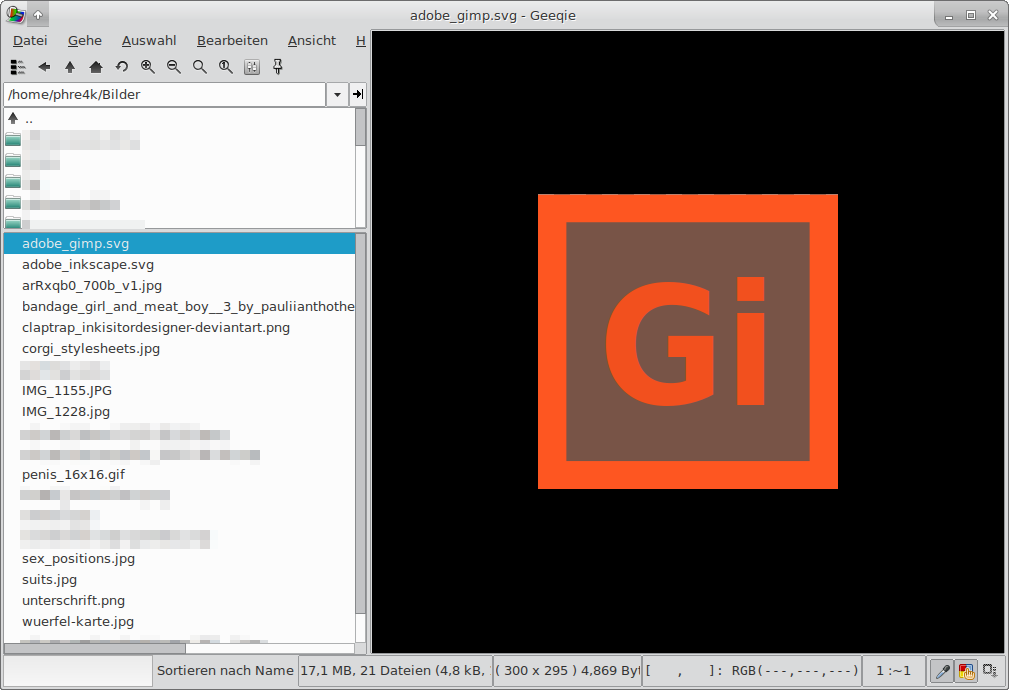Open the Bearbeiten menu
The width and height of the screenshot is (1009, 690).
[232, 41]
